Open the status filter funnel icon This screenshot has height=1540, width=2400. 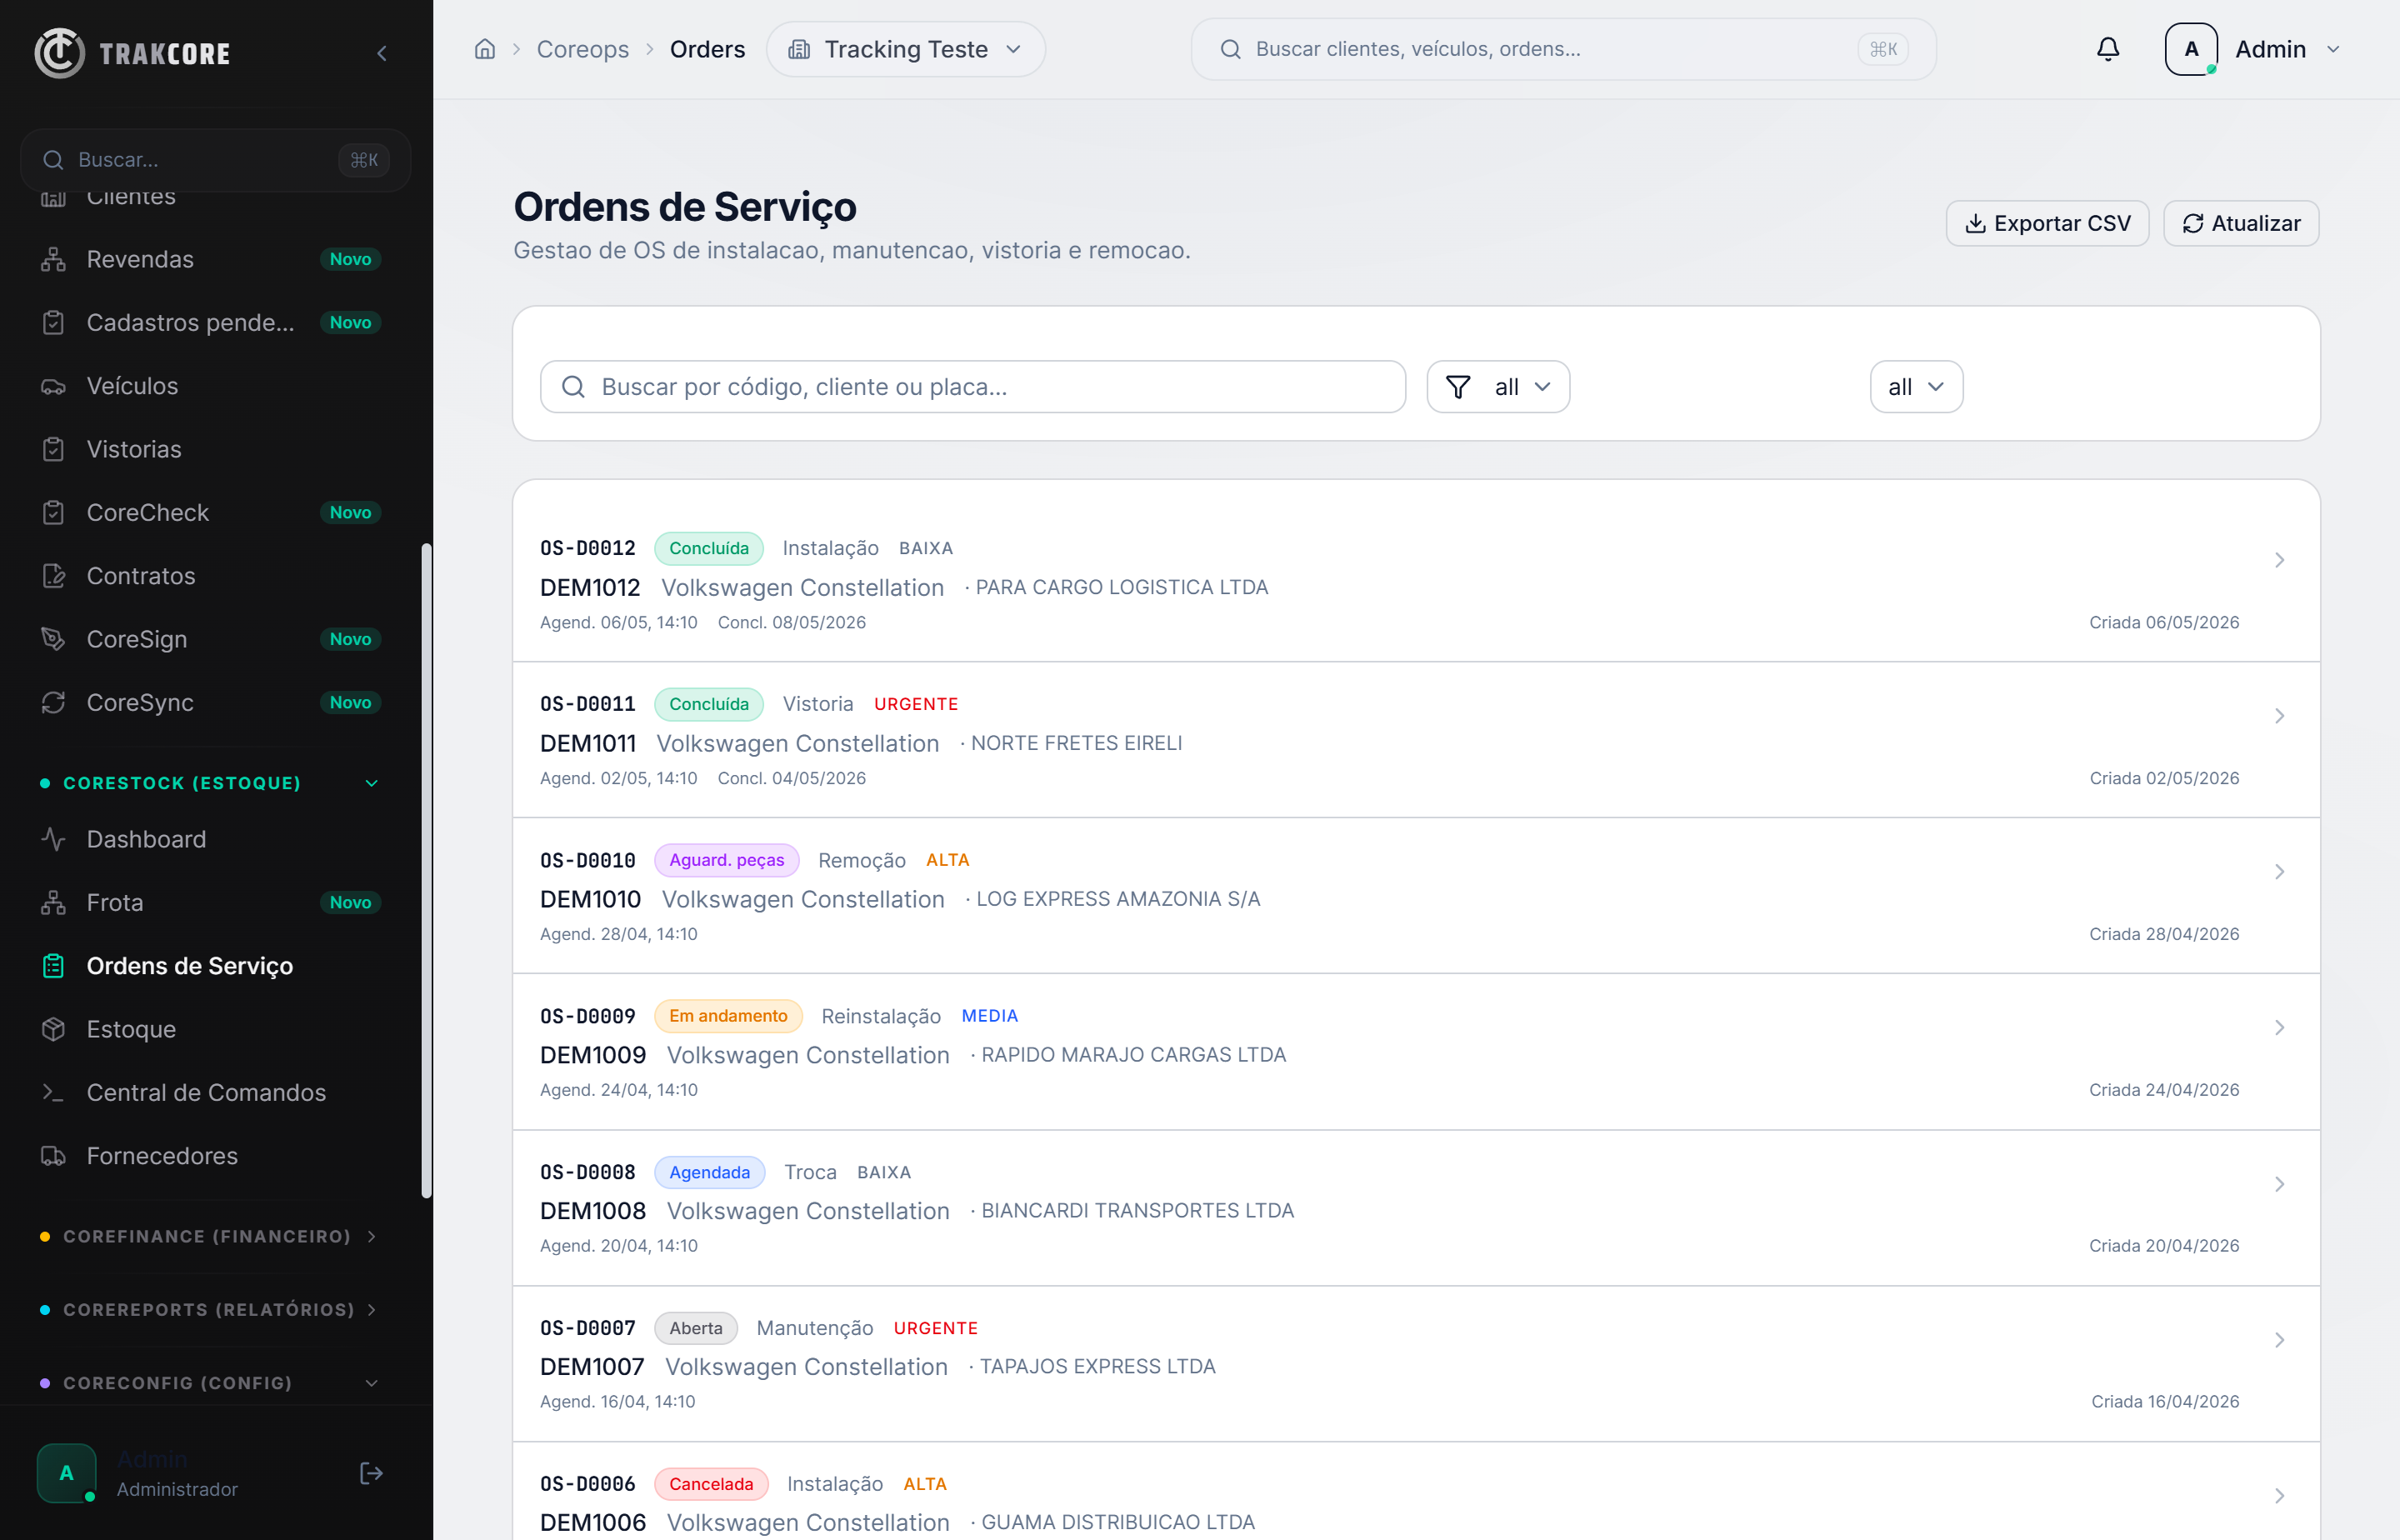point(1458,387)
